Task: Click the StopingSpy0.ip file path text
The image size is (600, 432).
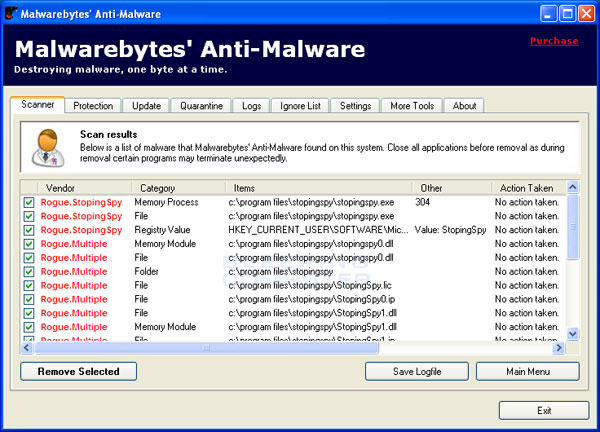Action: point(311,299)
